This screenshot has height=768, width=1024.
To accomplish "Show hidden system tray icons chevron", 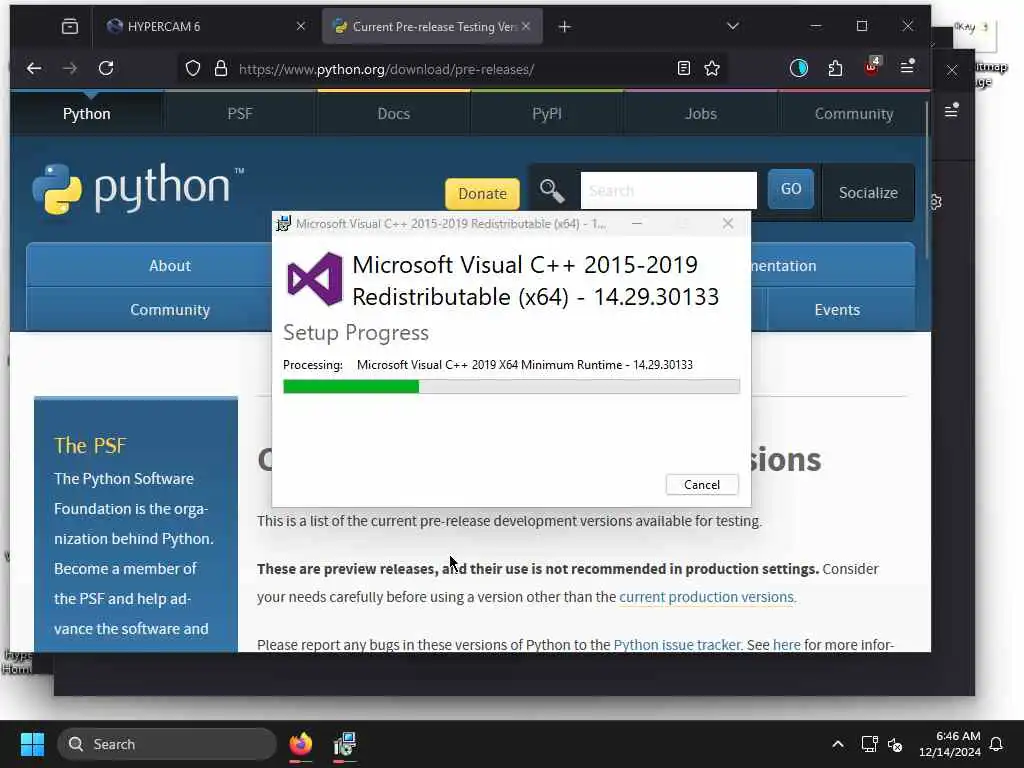I will coord(837,744).
